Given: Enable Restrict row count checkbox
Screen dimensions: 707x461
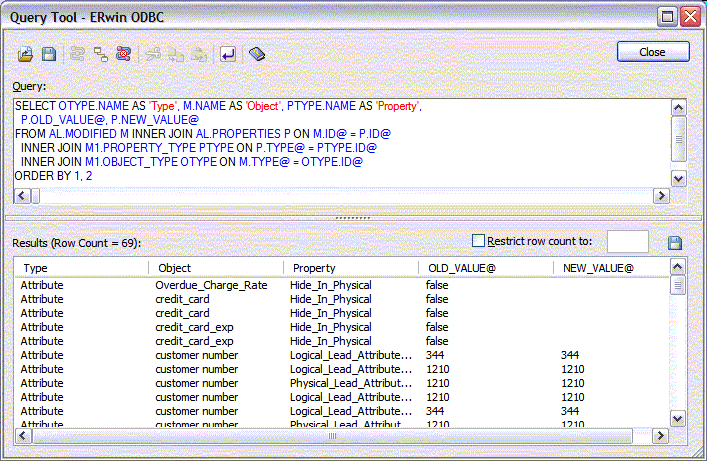Looking at the screenshot, I should pos(478,240).
